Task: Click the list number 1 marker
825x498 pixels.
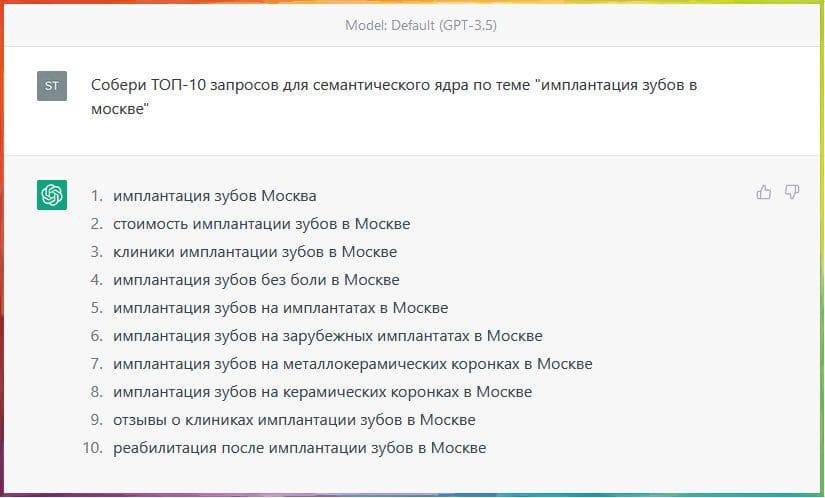Action: coord(97,196)
